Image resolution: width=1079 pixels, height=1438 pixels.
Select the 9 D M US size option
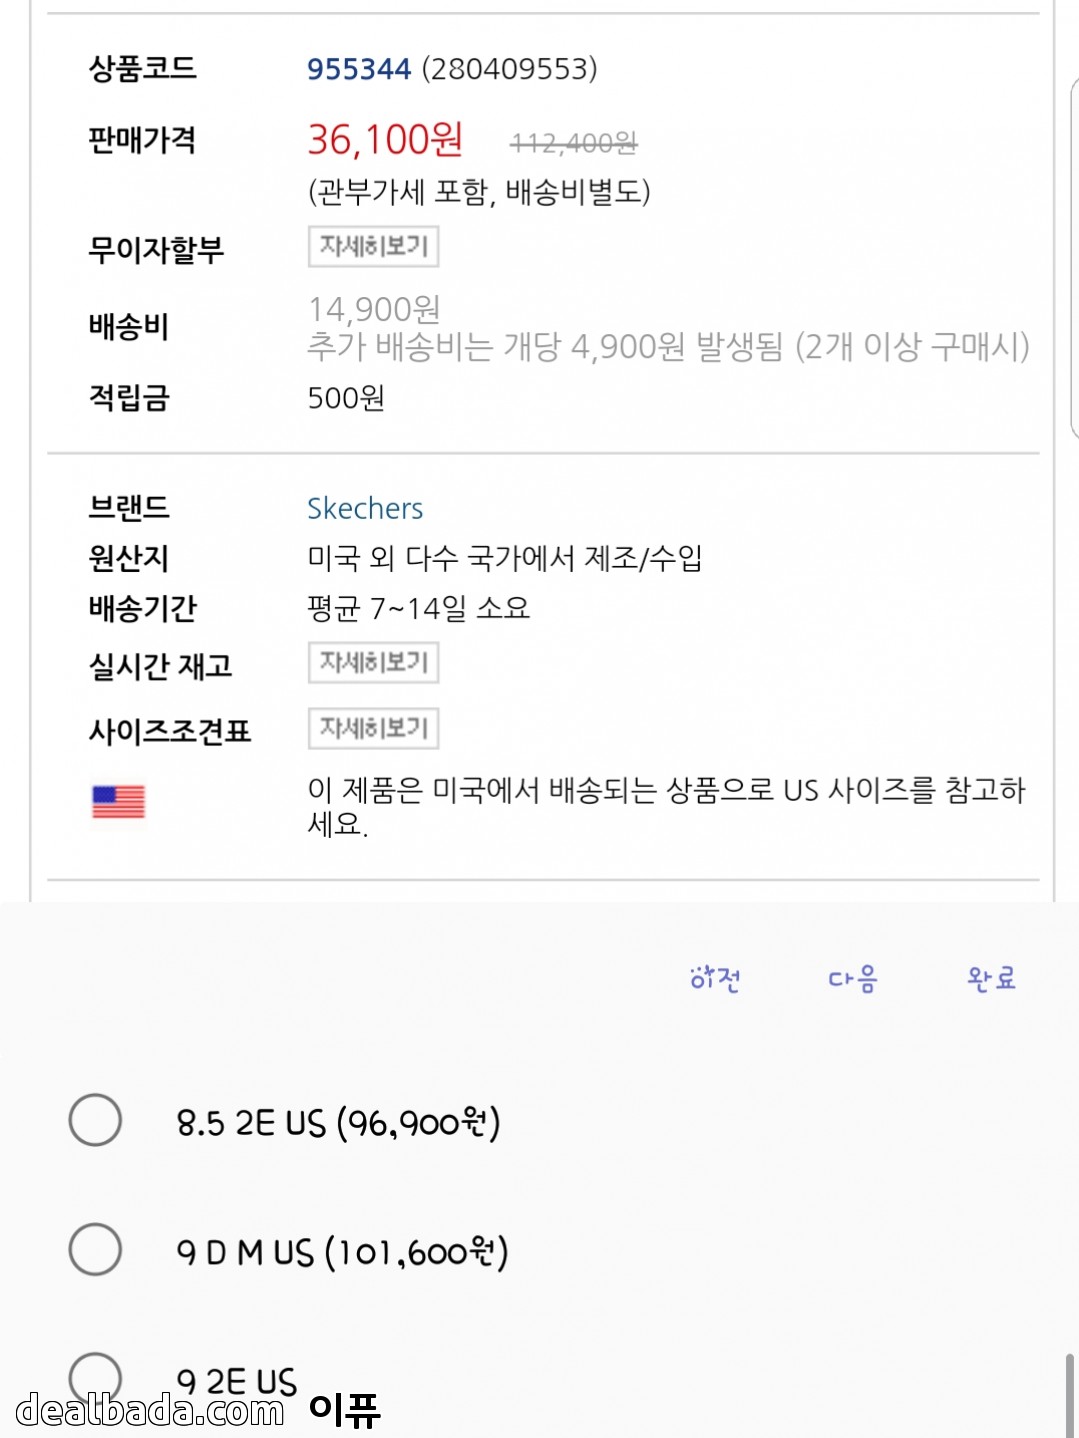click(95, 1249)
